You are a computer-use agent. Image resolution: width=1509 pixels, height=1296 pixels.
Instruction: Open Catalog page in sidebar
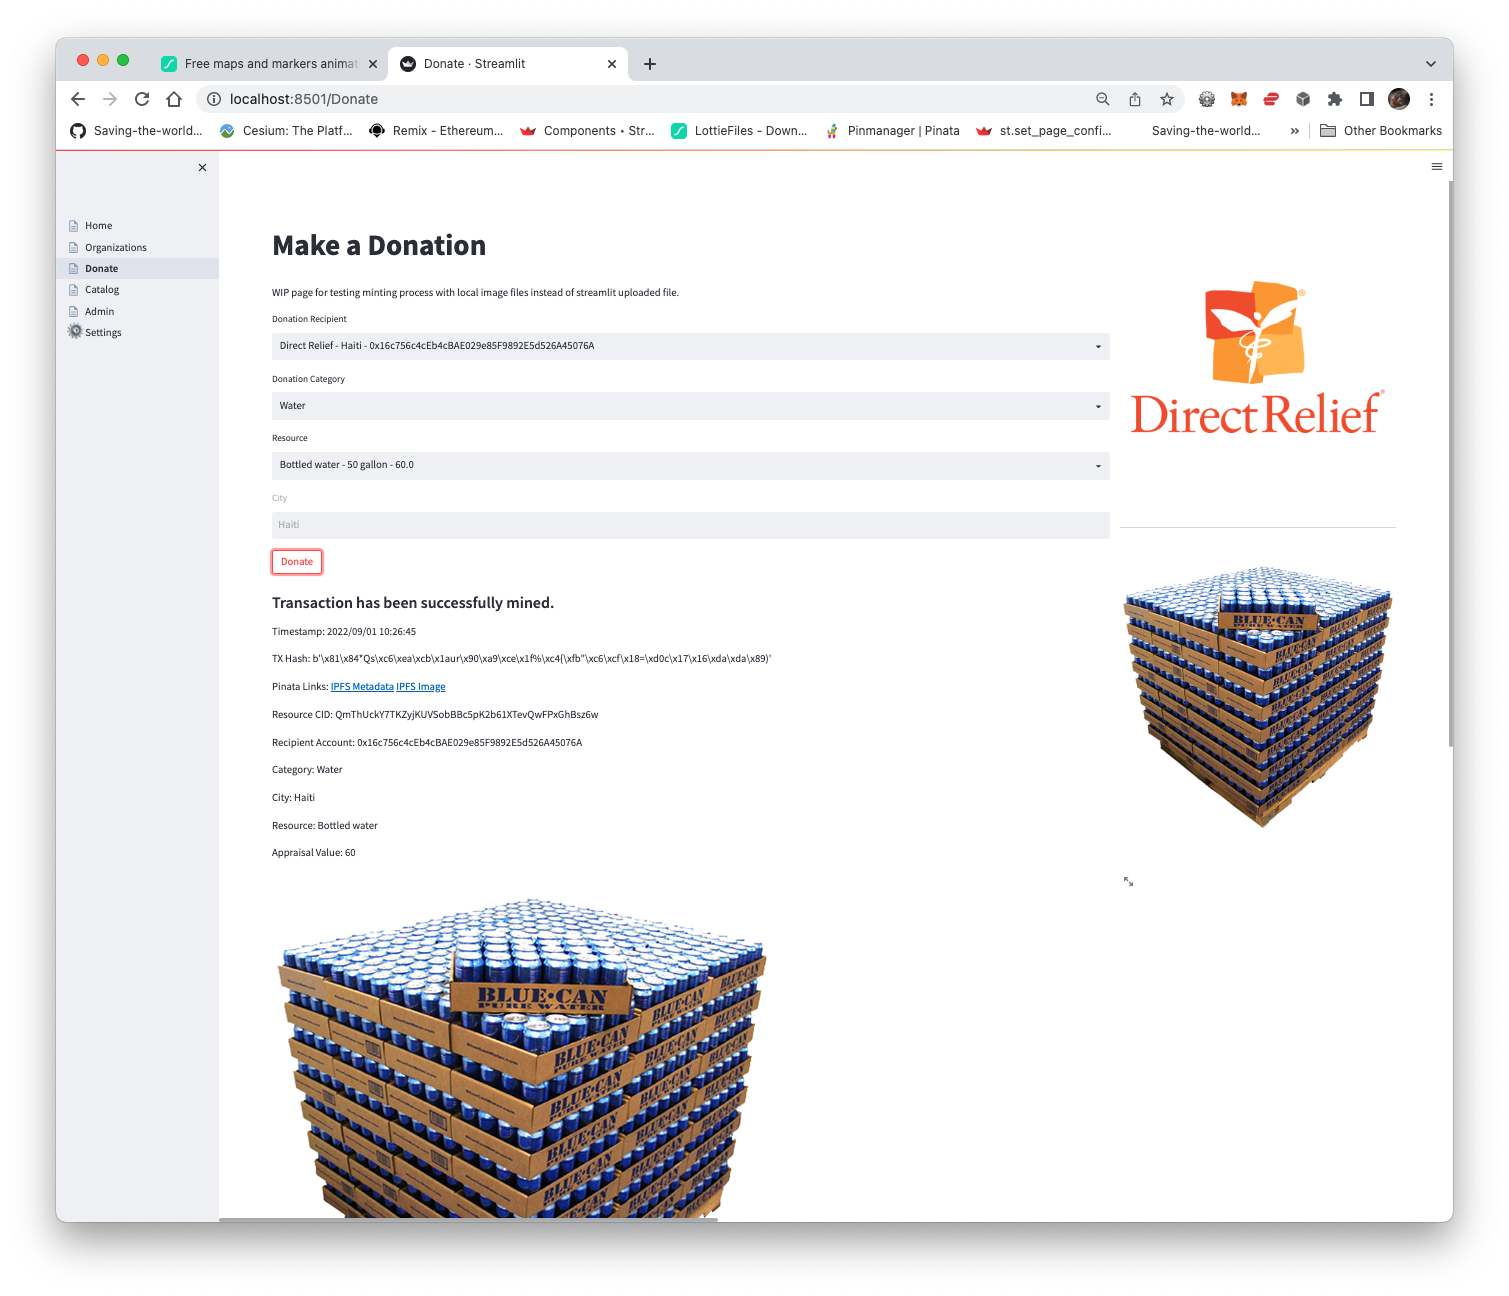point(101,290)
